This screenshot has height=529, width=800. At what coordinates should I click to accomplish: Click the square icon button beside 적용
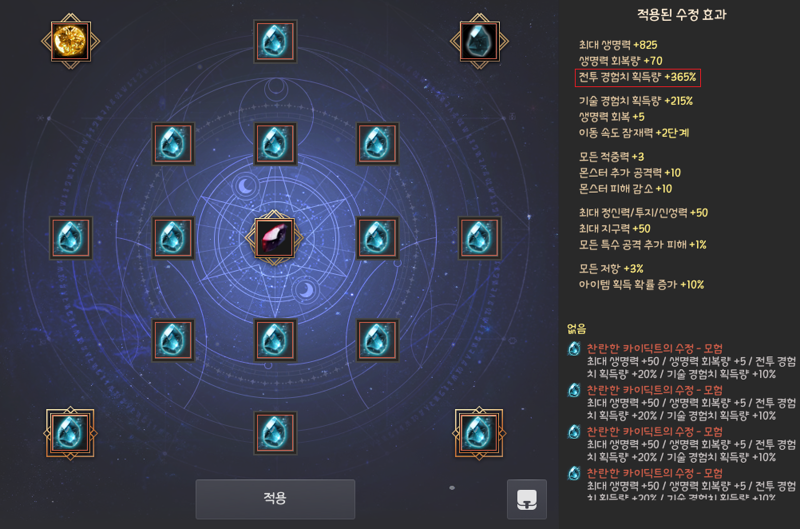(x=527, y=499)
